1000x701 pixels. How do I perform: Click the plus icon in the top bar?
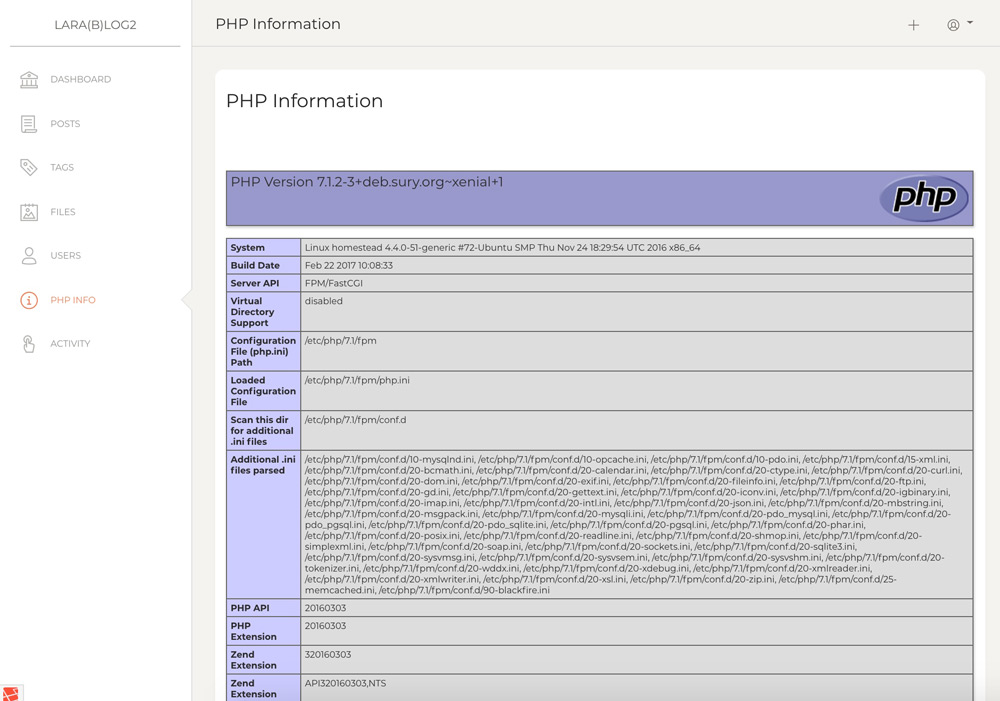click(x=913, y=25)
